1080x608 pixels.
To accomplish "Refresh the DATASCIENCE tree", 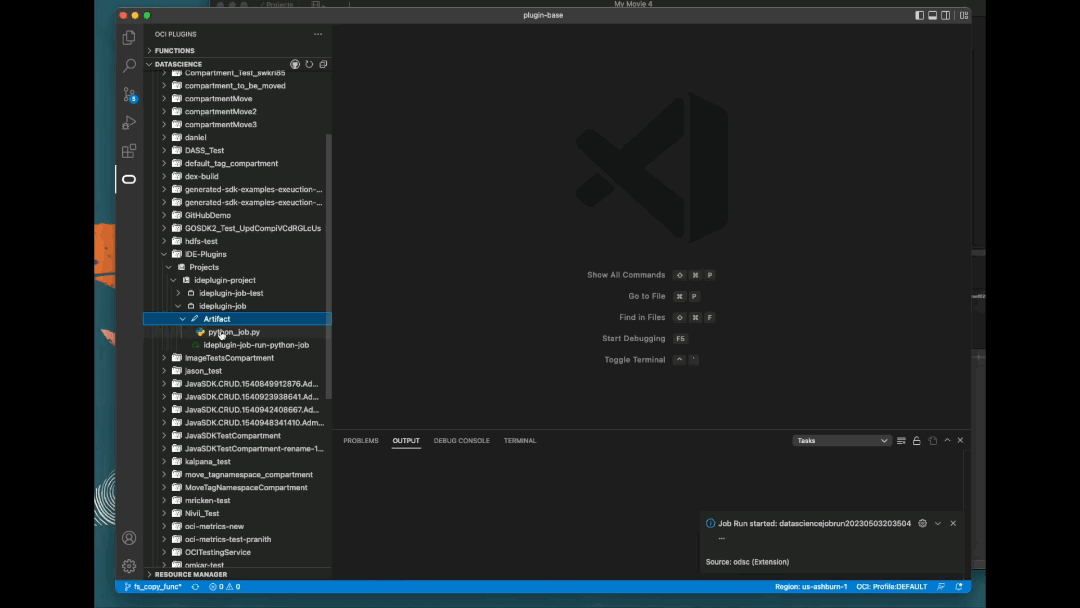I will pyautogui.click(x=308, y=63).
